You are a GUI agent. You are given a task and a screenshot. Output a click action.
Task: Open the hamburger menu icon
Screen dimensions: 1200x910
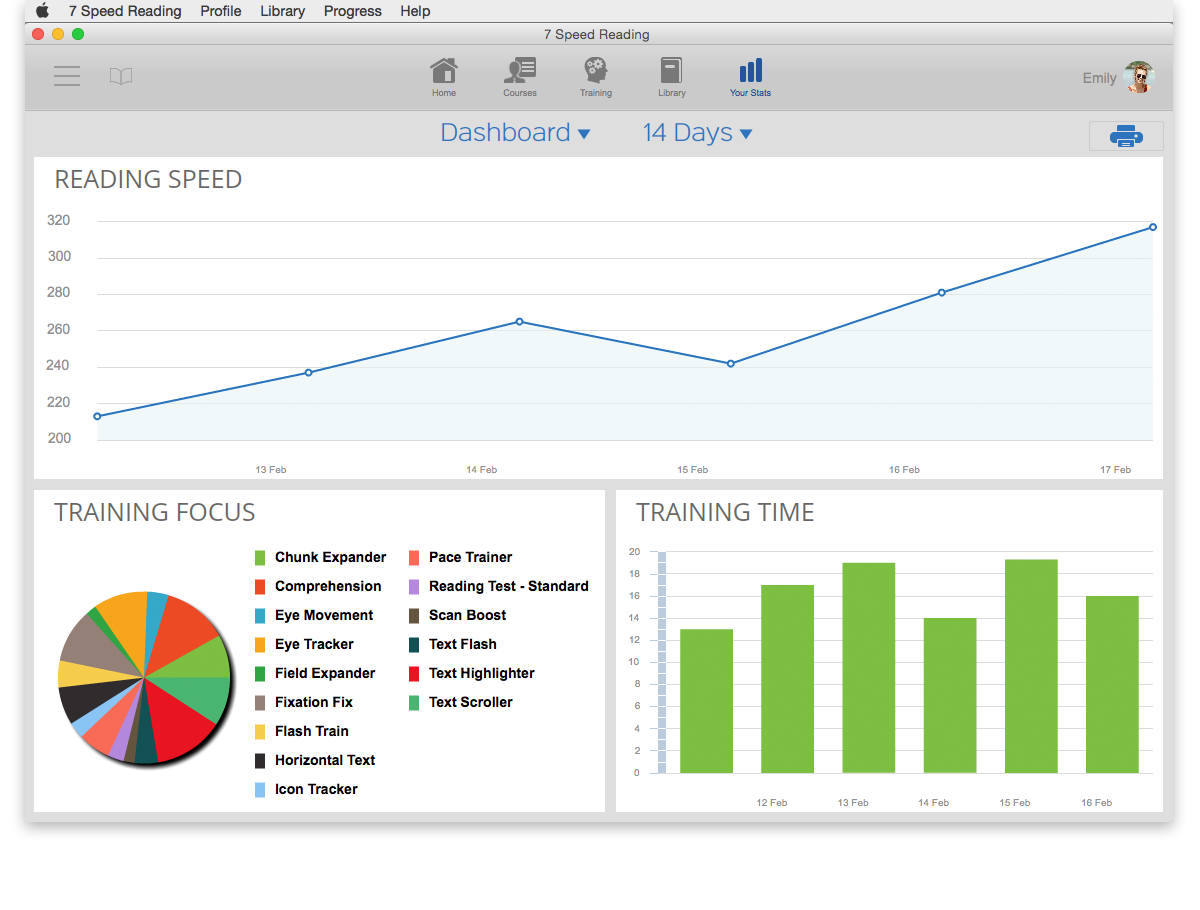(x=67, y=76)
